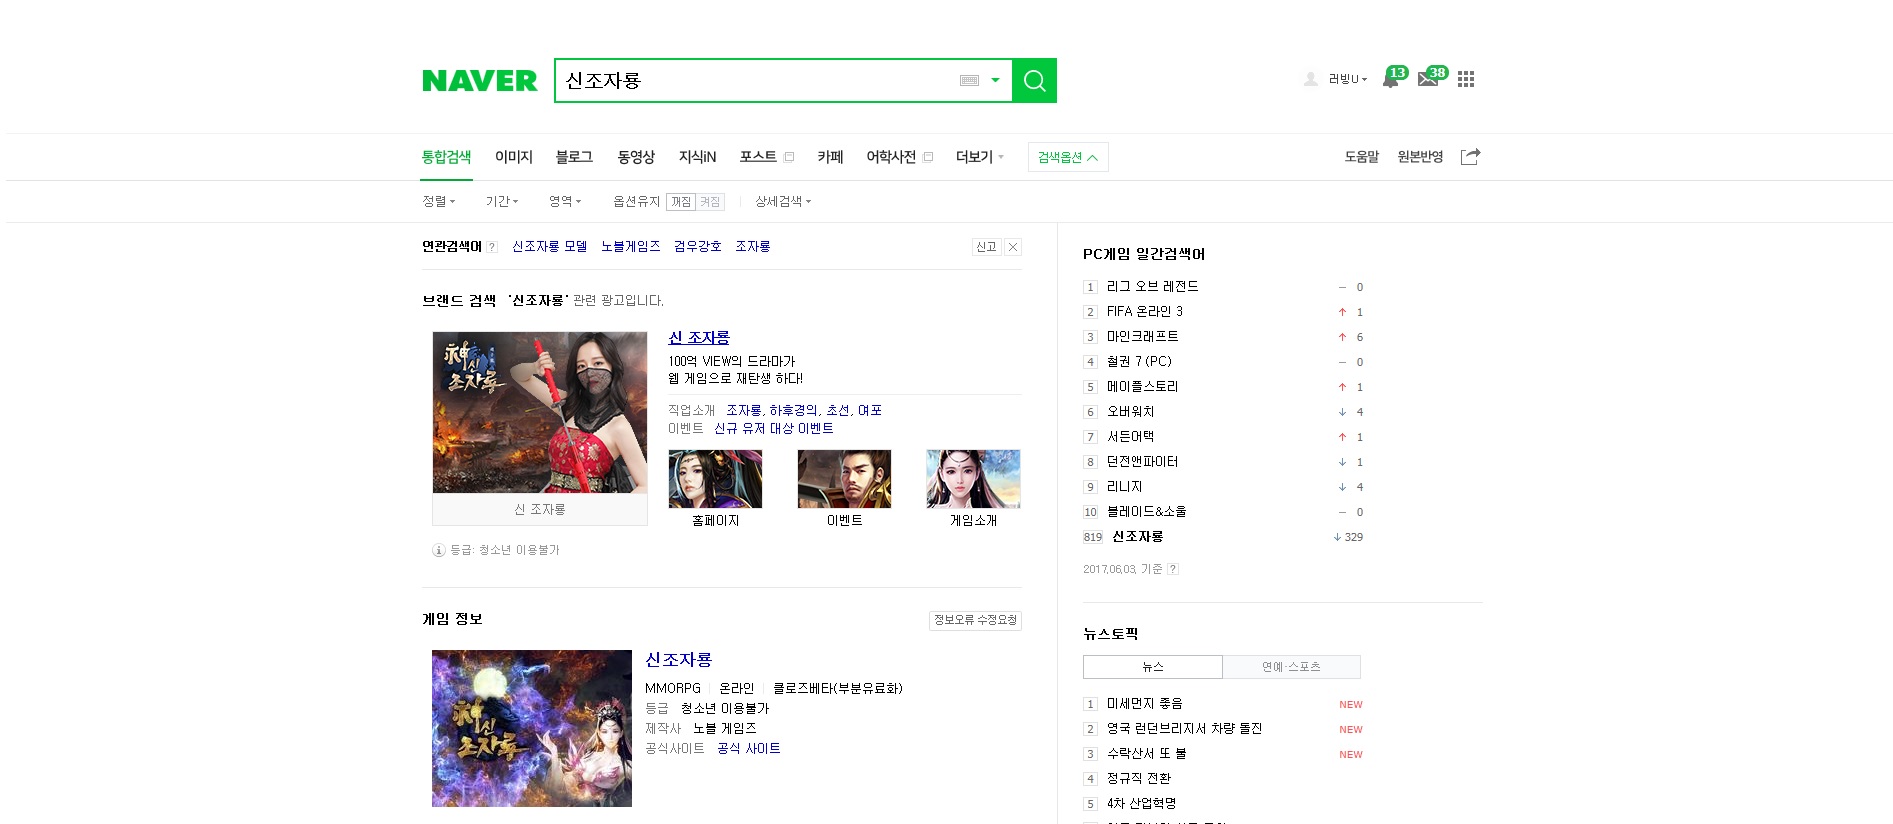The width and height of the screenshot is (1893, 824).
Task: Collapse the 검색옵션 toggle button
Action: coord(1068,157)
